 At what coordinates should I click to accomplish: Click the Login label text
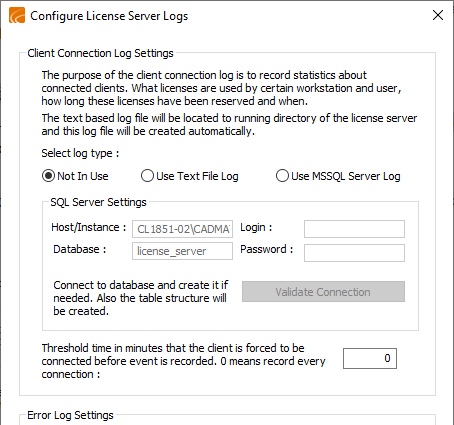click(x=256, y=227)
